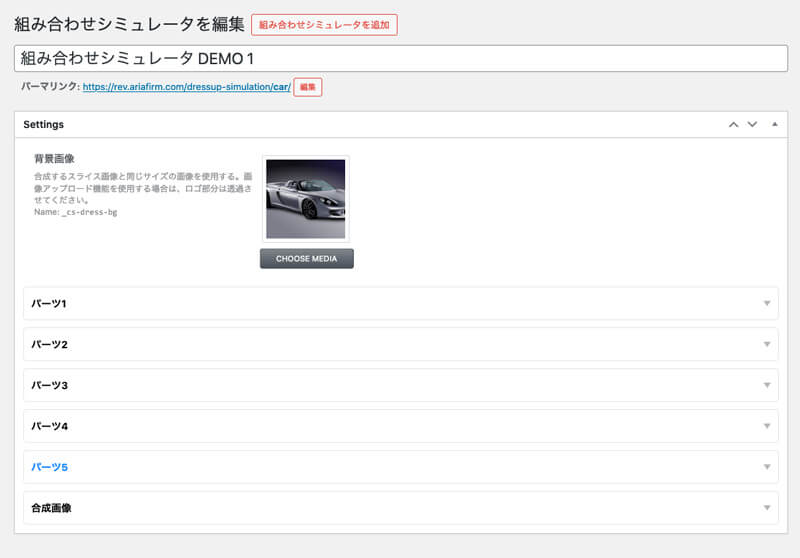
Task: Expand the 合成画像 section arrow
Action: 767,508
